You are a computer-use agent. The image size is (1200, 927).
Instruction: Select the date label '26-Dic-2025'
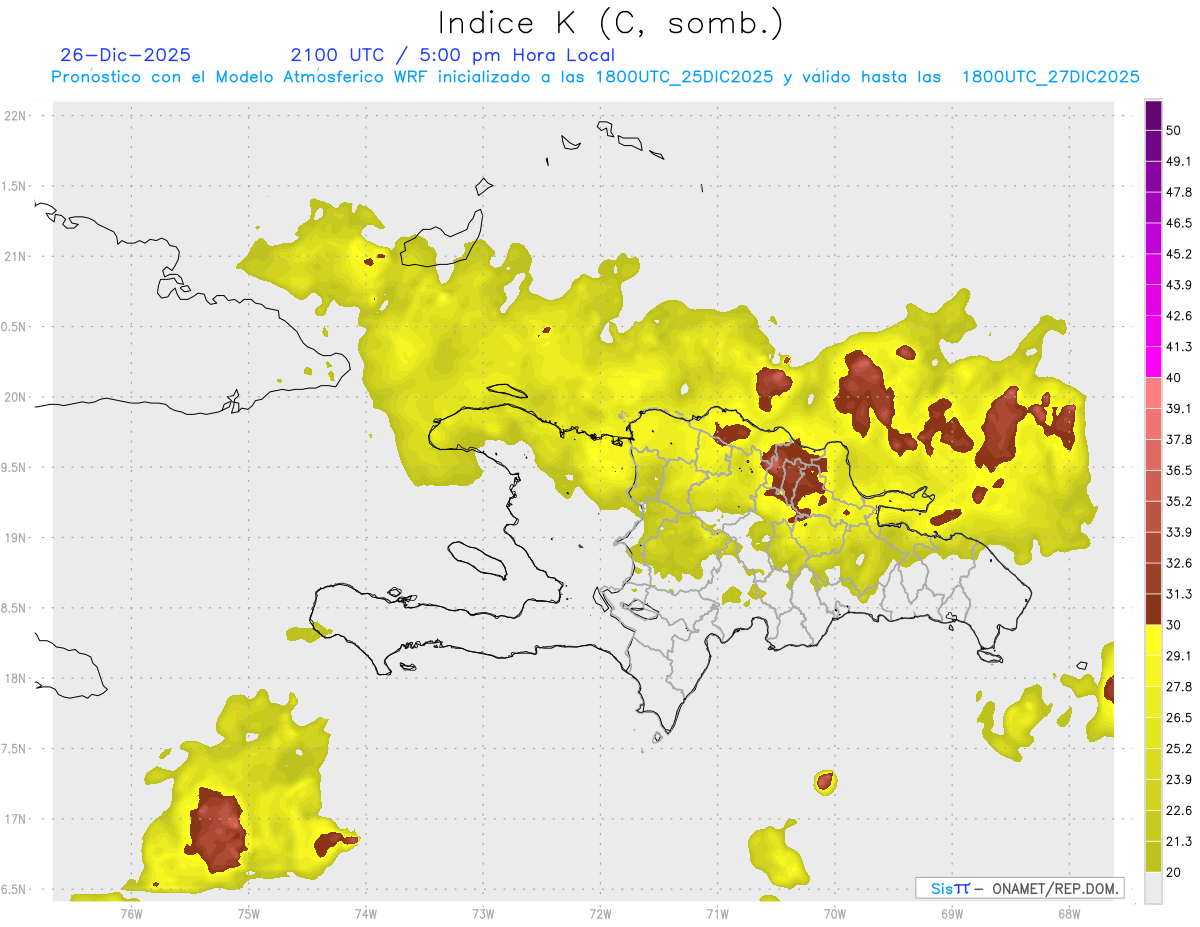pyautogui.click(x=125, y=55)
